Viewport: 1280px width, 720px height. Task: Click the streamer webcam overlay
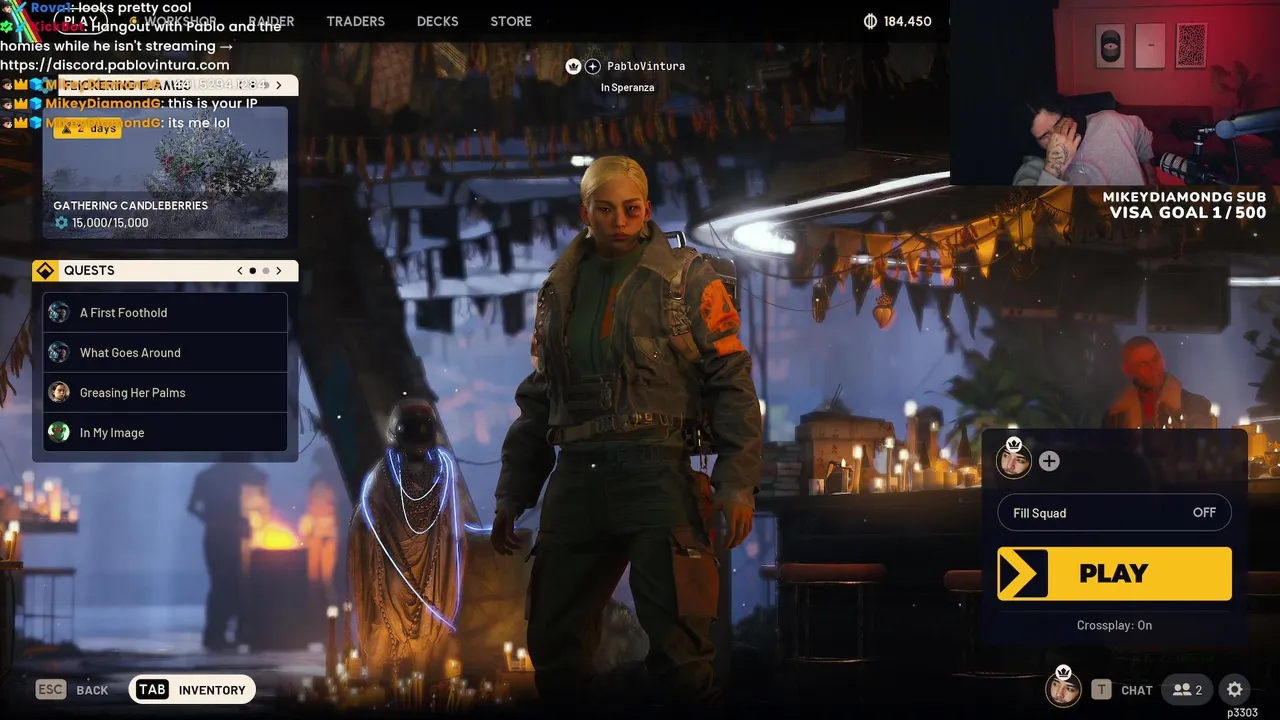tap(1115, 92)
